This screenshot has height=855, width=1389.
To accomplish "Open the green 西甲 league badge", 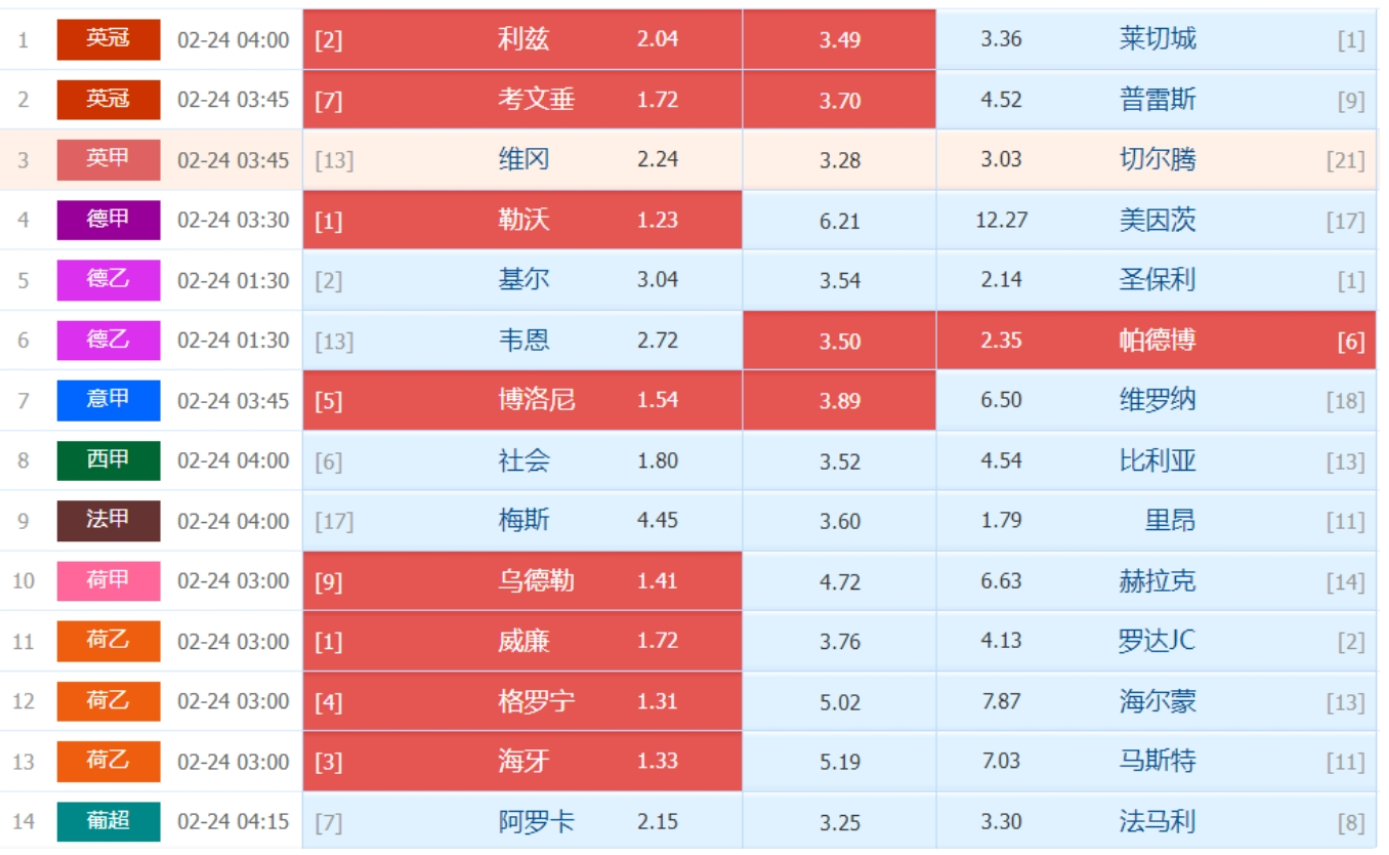I will (x=108, y=461).
